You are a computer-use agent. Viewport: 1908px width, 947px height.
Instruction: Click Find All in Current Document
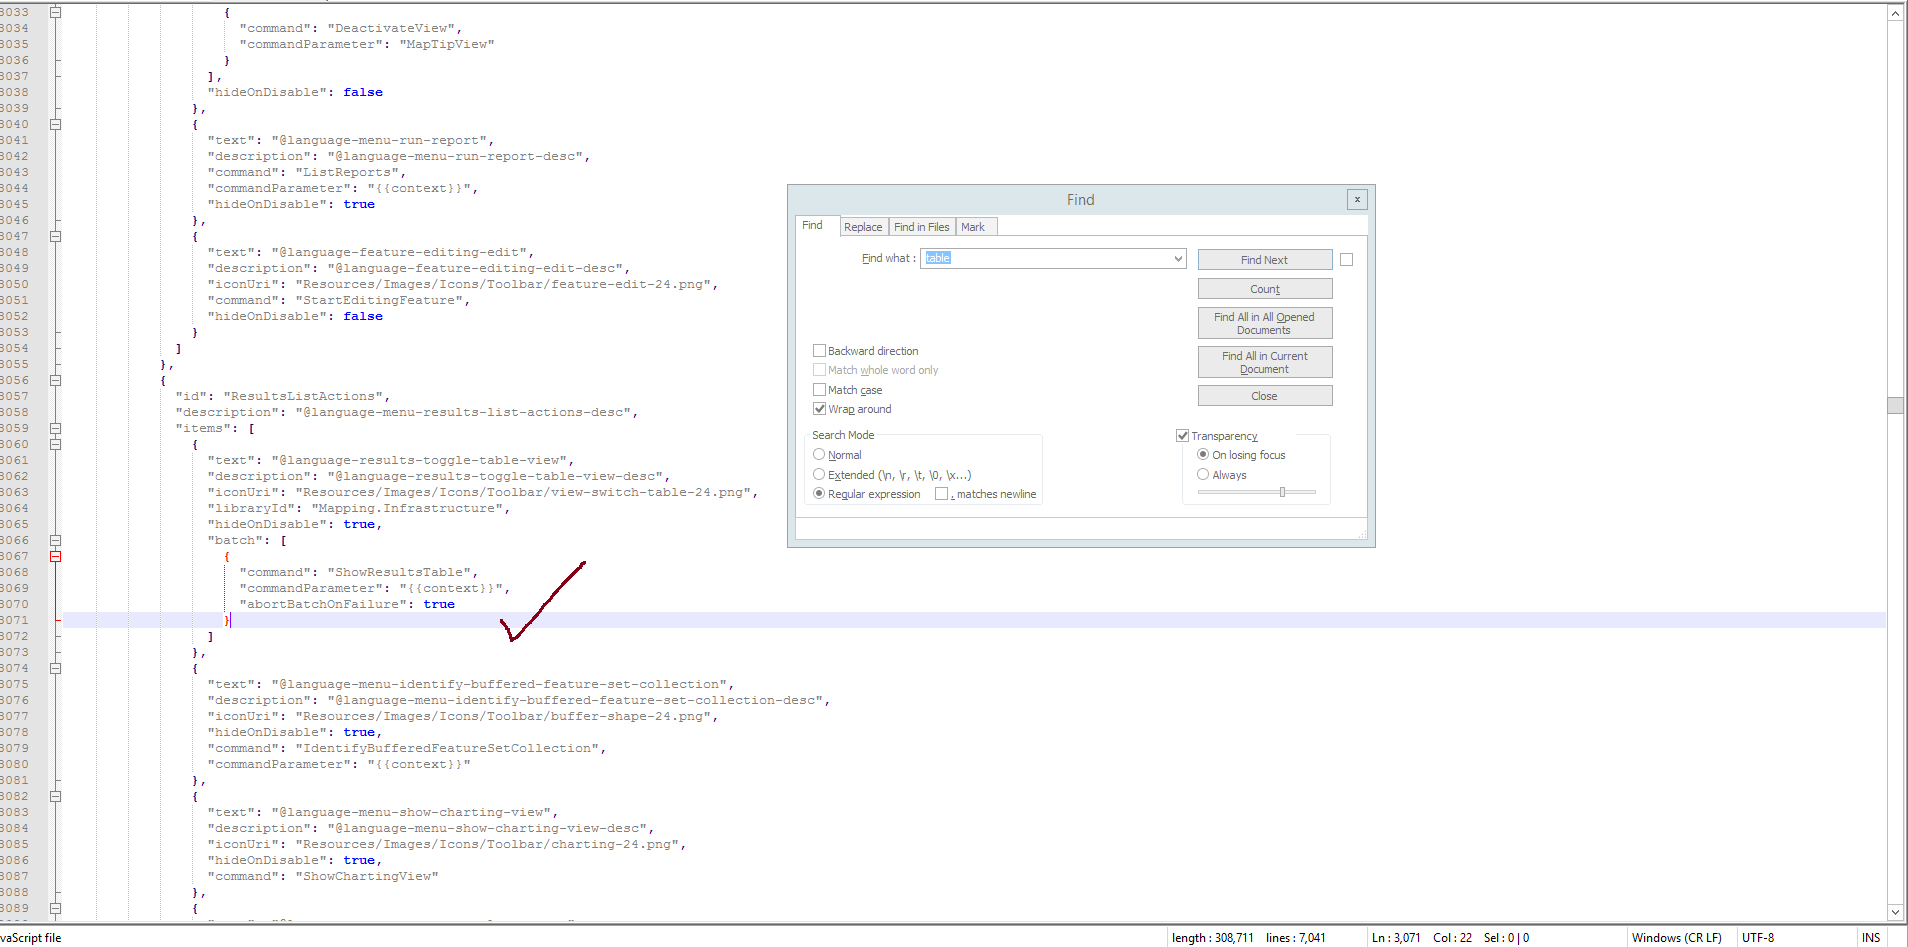[1265, 362]
